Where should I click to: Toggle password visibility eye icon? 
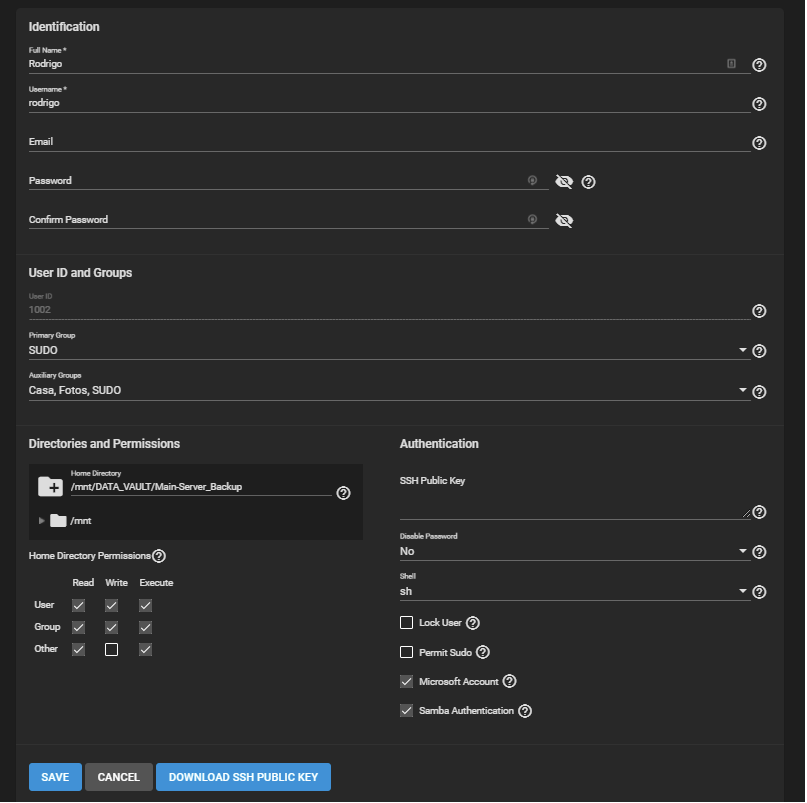[x=564, y=182]
